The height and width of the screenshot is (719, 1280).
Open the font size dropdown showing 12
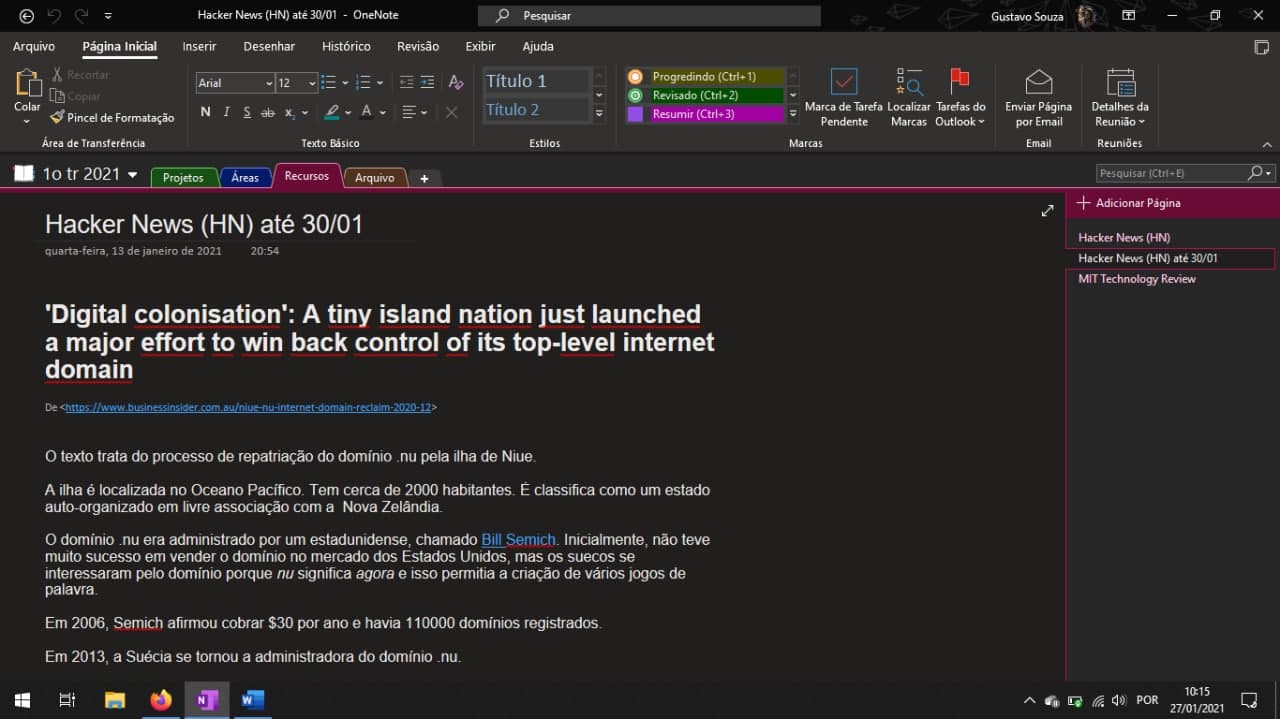pyautogui.click(x=297, y=83)
